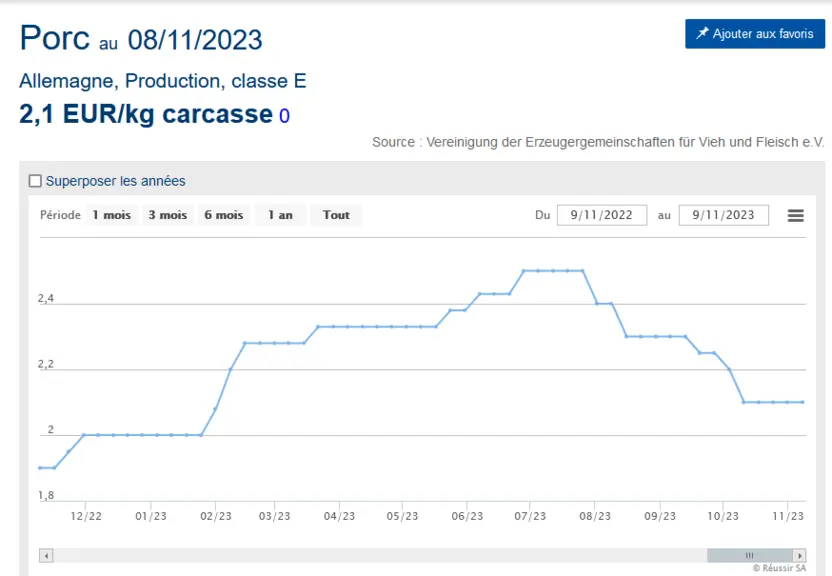Click the Ajouter aux favoris button
832x576 pixels.
pyautogui.click(x=755, y=33)
